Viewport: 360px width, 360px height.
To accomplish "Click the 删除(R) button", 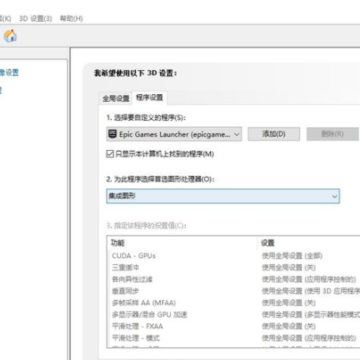I will tap(332, 134).
